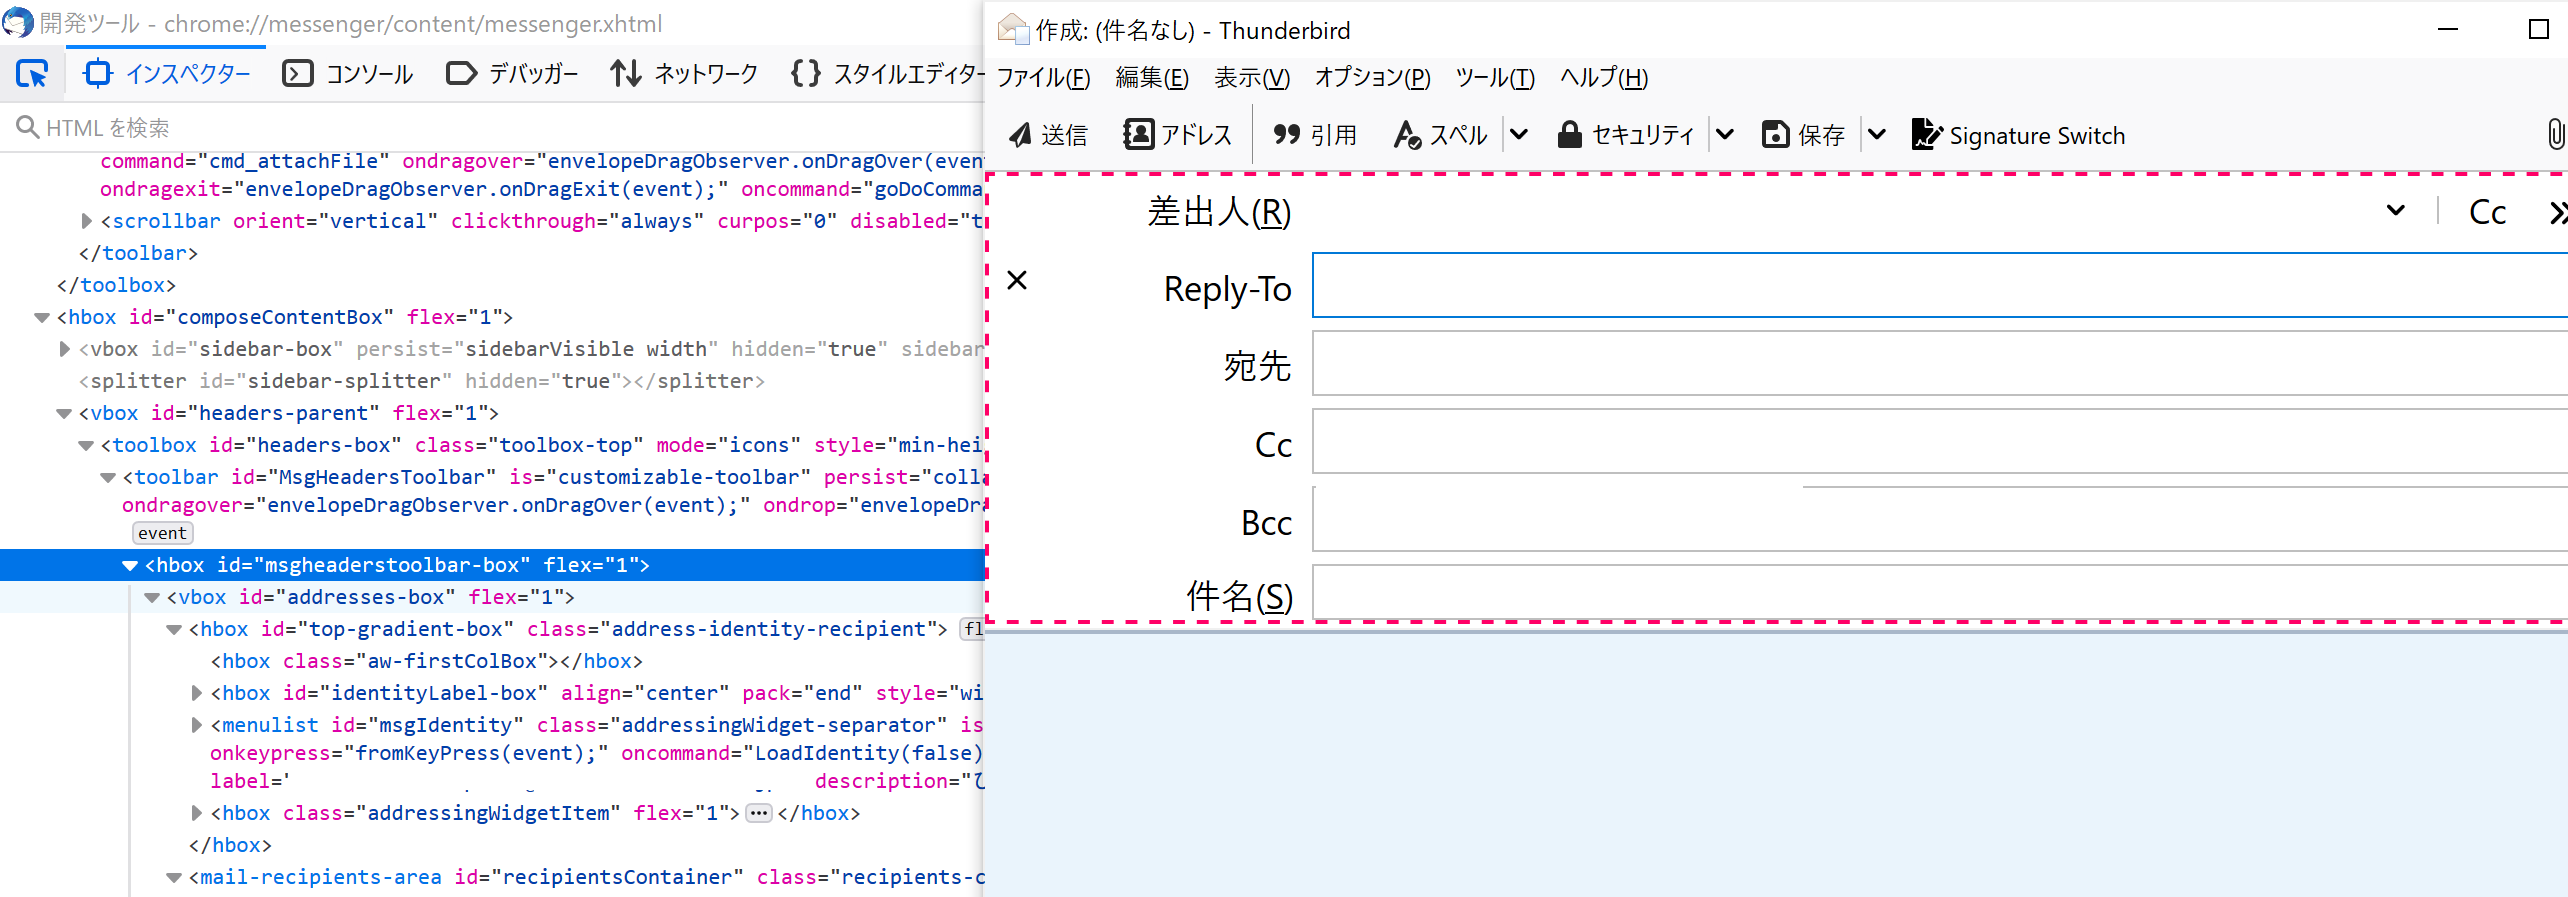Open the Address book (アドレス) button
The width and height of the screenshot is (2568, 897).
point(1177,135)
